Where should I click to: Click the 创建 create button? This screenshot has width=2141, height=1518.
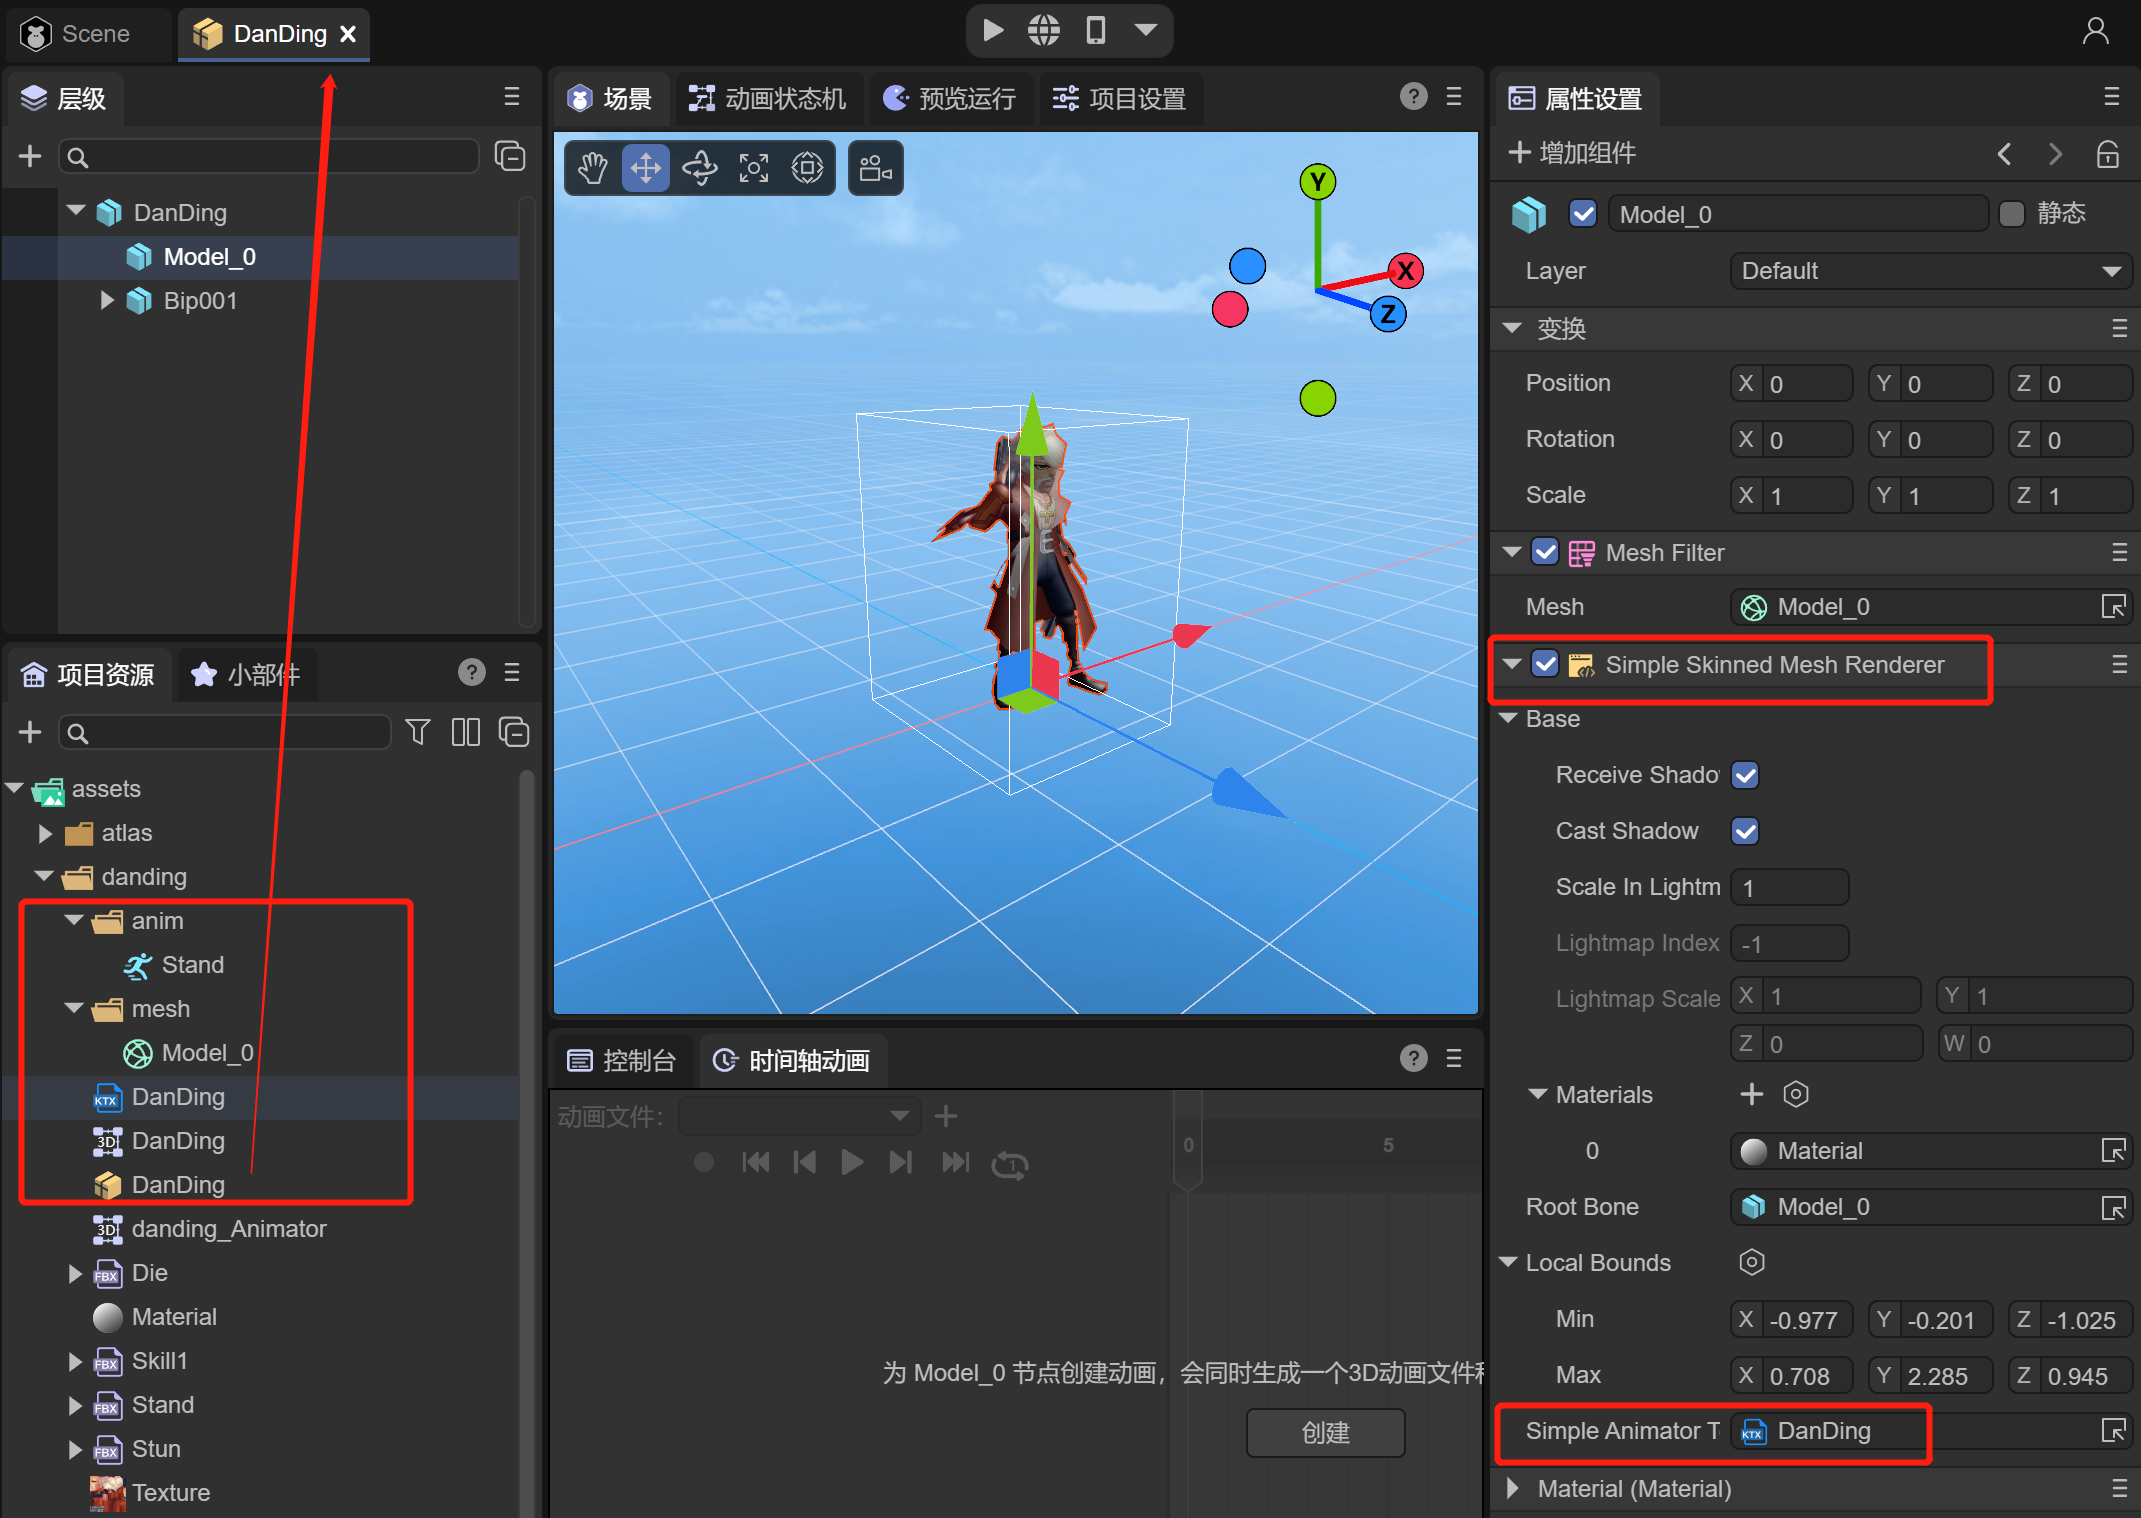click(x=1325, y=1432)
